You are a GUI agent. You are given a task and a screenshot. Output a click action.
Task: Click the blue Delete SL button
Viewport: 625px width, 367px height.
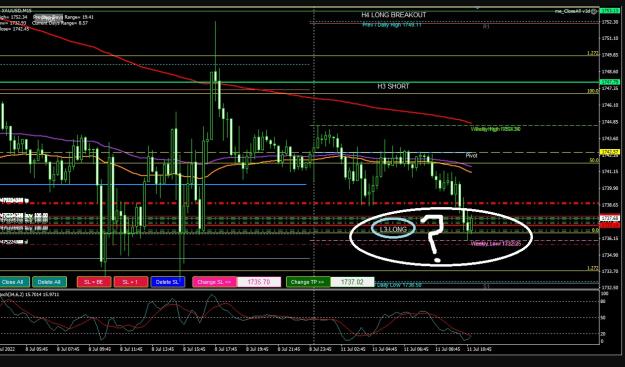168,282
